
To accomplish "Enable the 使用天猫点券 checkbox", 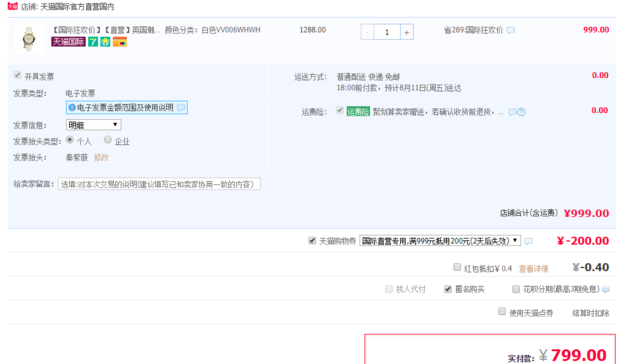I will [x=502, y=311].
